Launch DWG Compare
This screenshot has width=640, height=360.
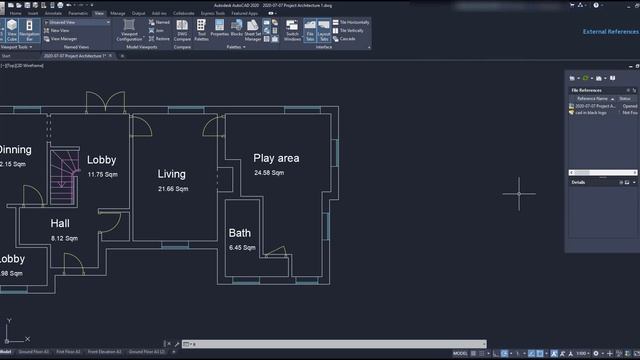(182, 30)
